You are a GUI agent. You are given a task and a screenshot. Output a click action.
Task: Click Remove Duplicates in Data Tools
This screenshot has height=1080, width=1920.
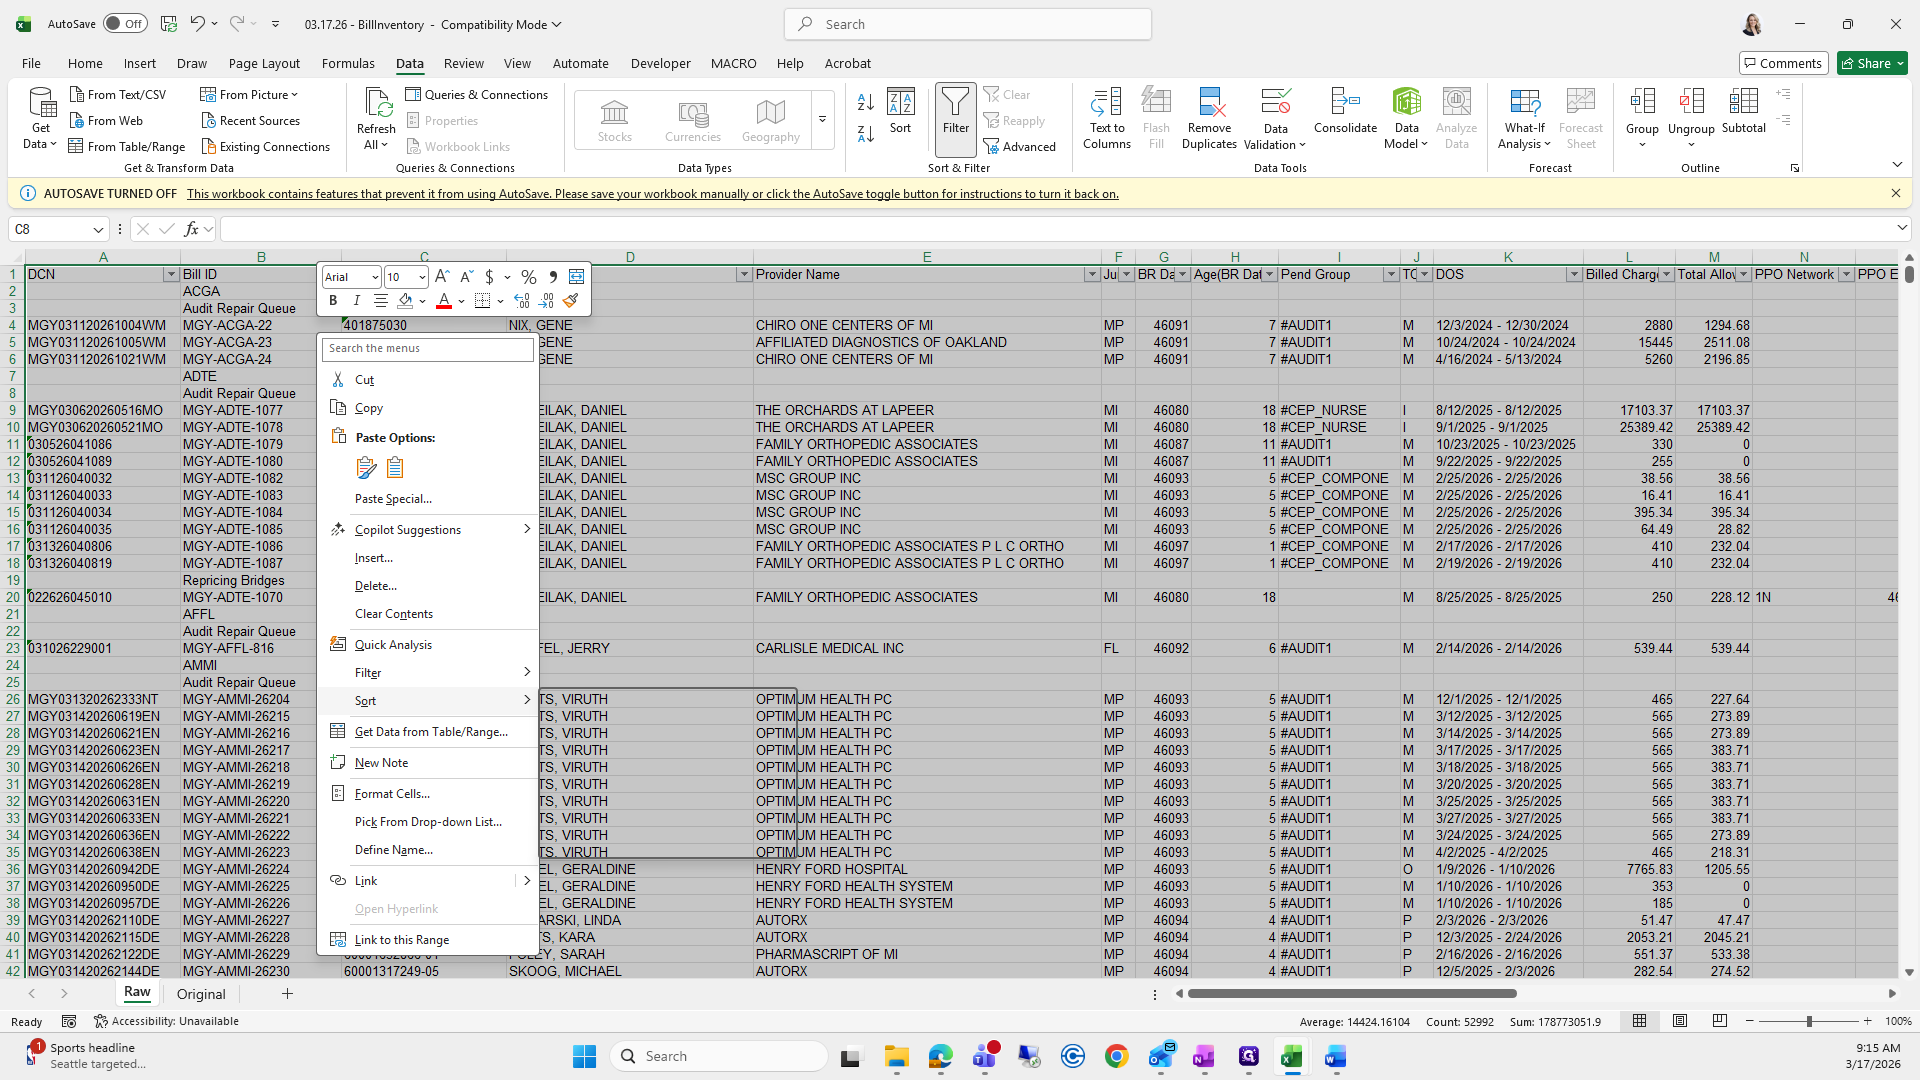(1209, 118)
